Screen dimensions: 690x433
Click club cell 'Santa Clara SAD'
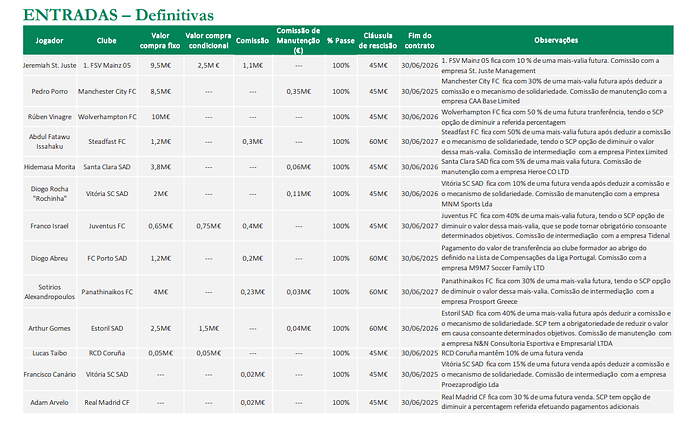(107, 167)
